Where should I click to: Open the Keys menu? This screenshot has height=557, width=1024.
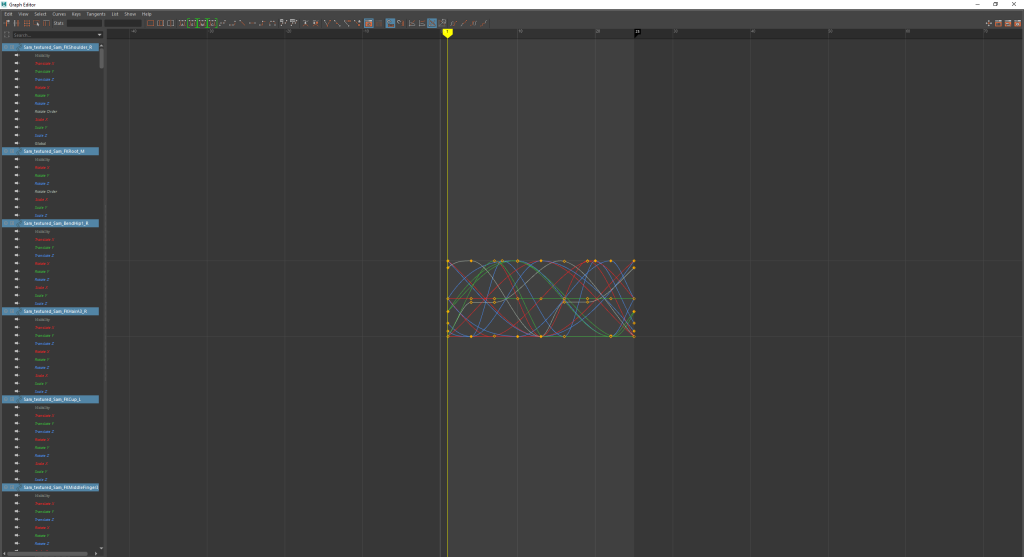tap(76, 14)
